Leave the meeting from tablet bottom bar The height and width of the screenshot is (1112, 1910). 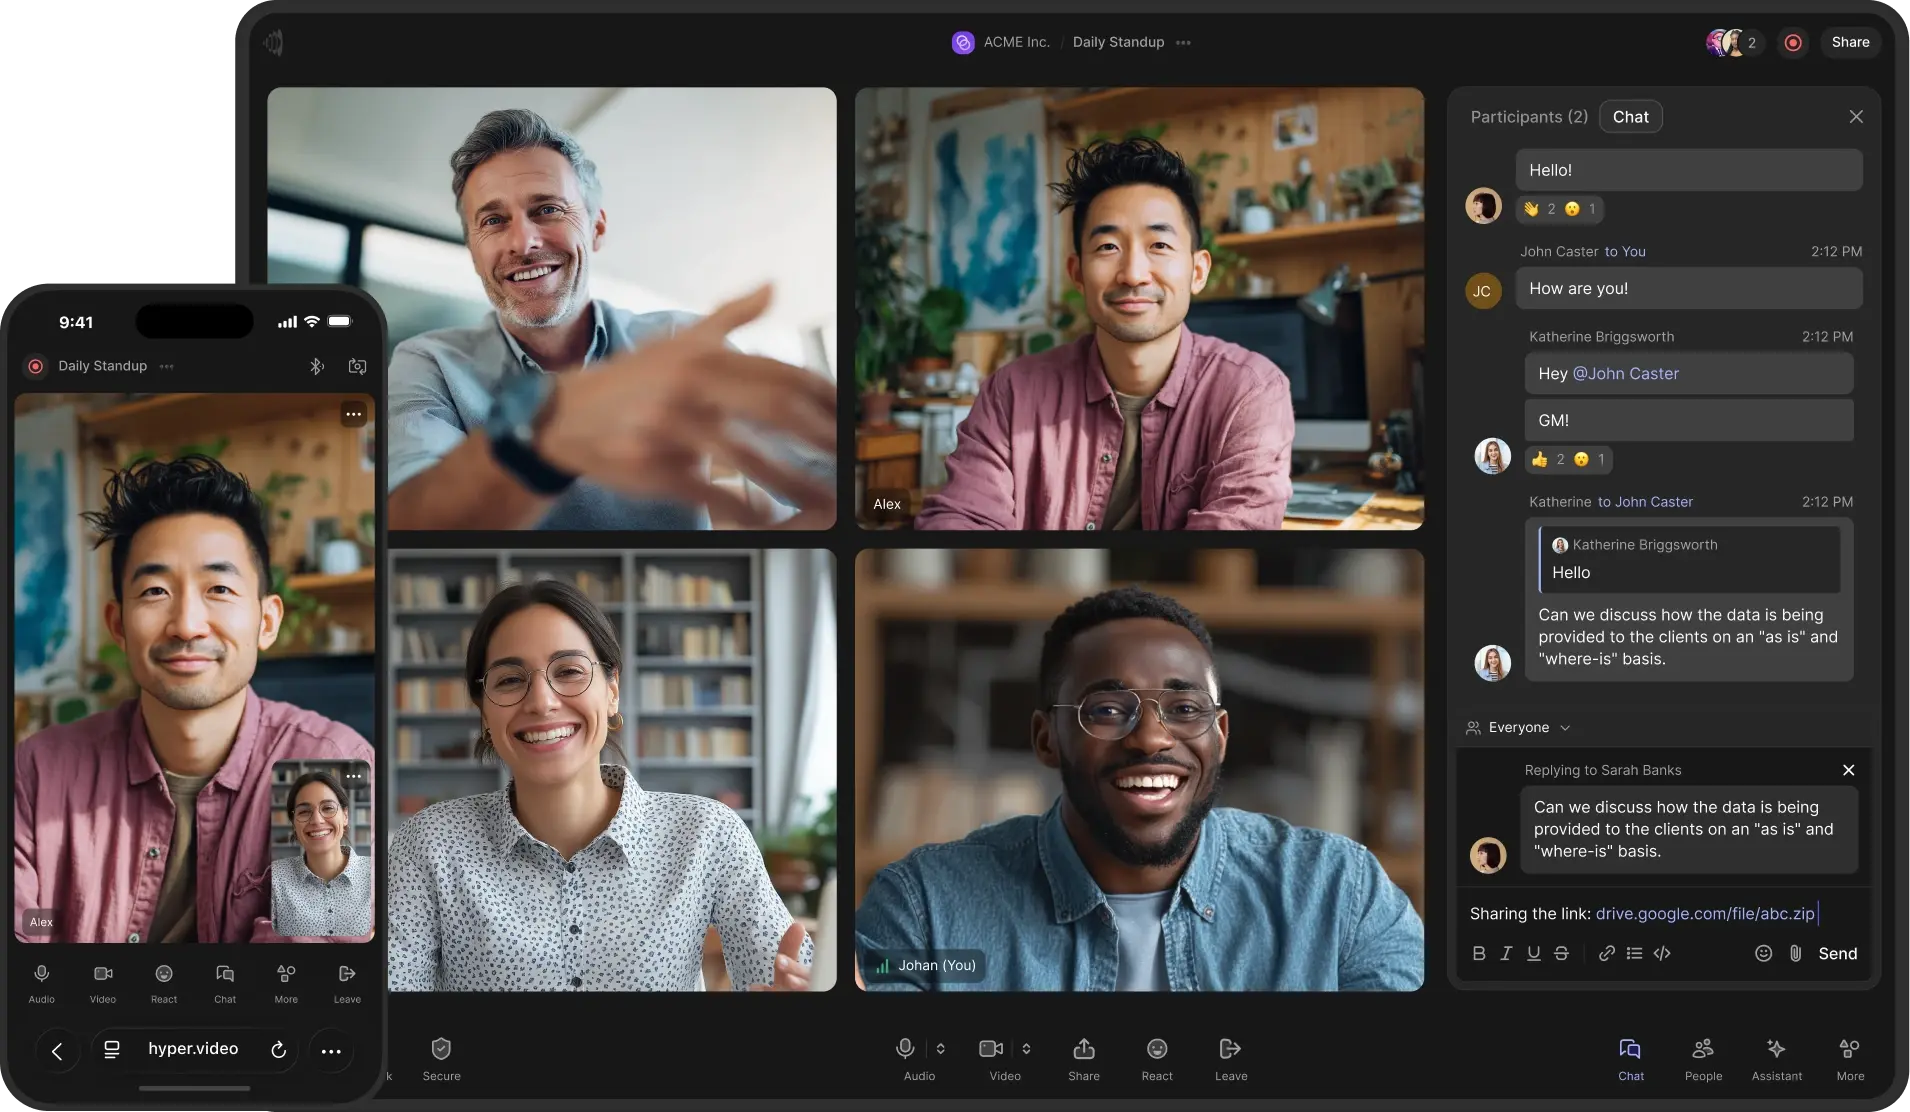[1231, 1059]
